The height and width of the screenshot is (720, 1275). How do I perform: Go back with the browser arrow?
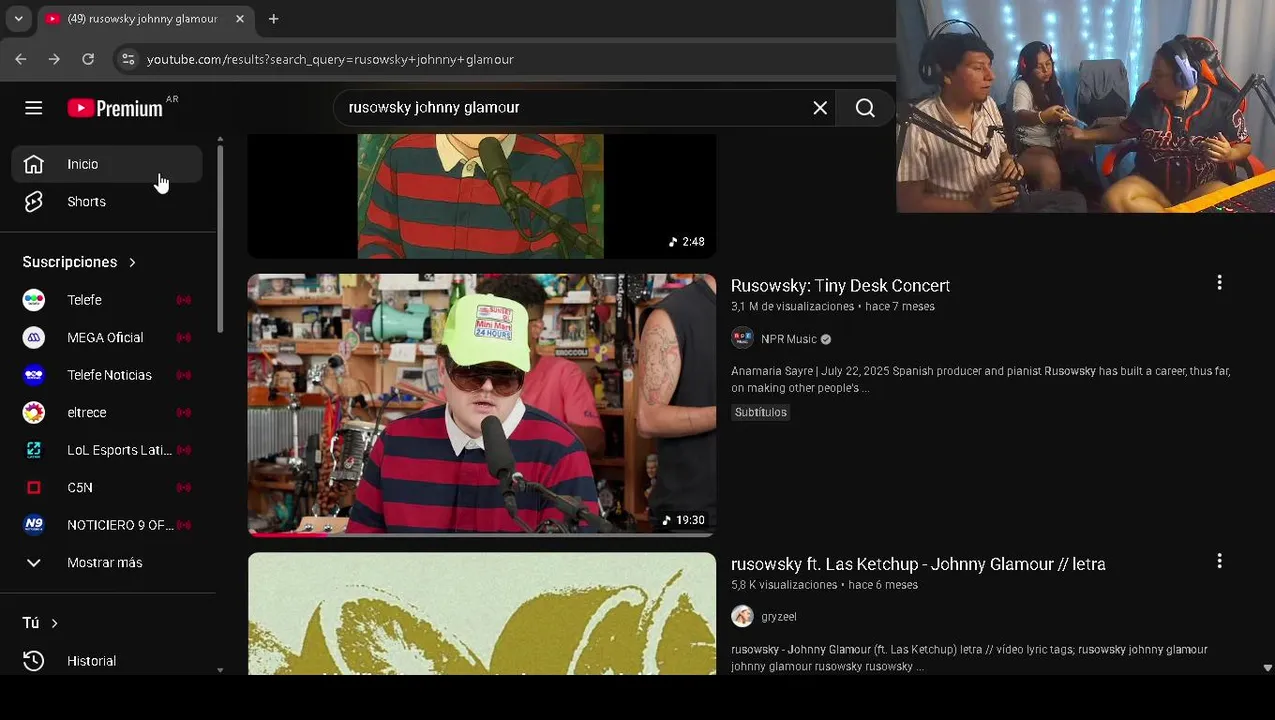tap(21, 59)
